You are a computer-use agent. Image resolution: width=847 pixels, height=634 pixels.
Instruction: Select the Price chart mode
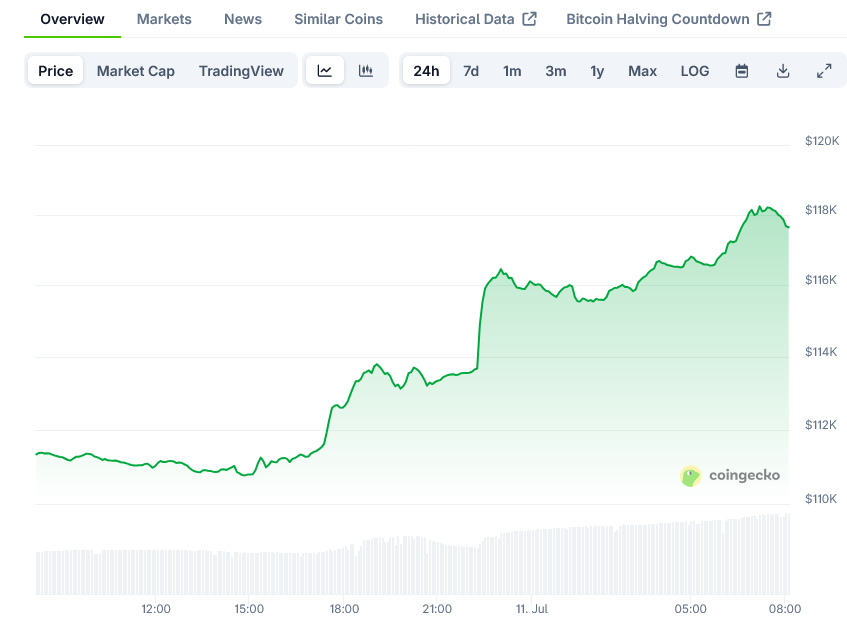[56, 71]
